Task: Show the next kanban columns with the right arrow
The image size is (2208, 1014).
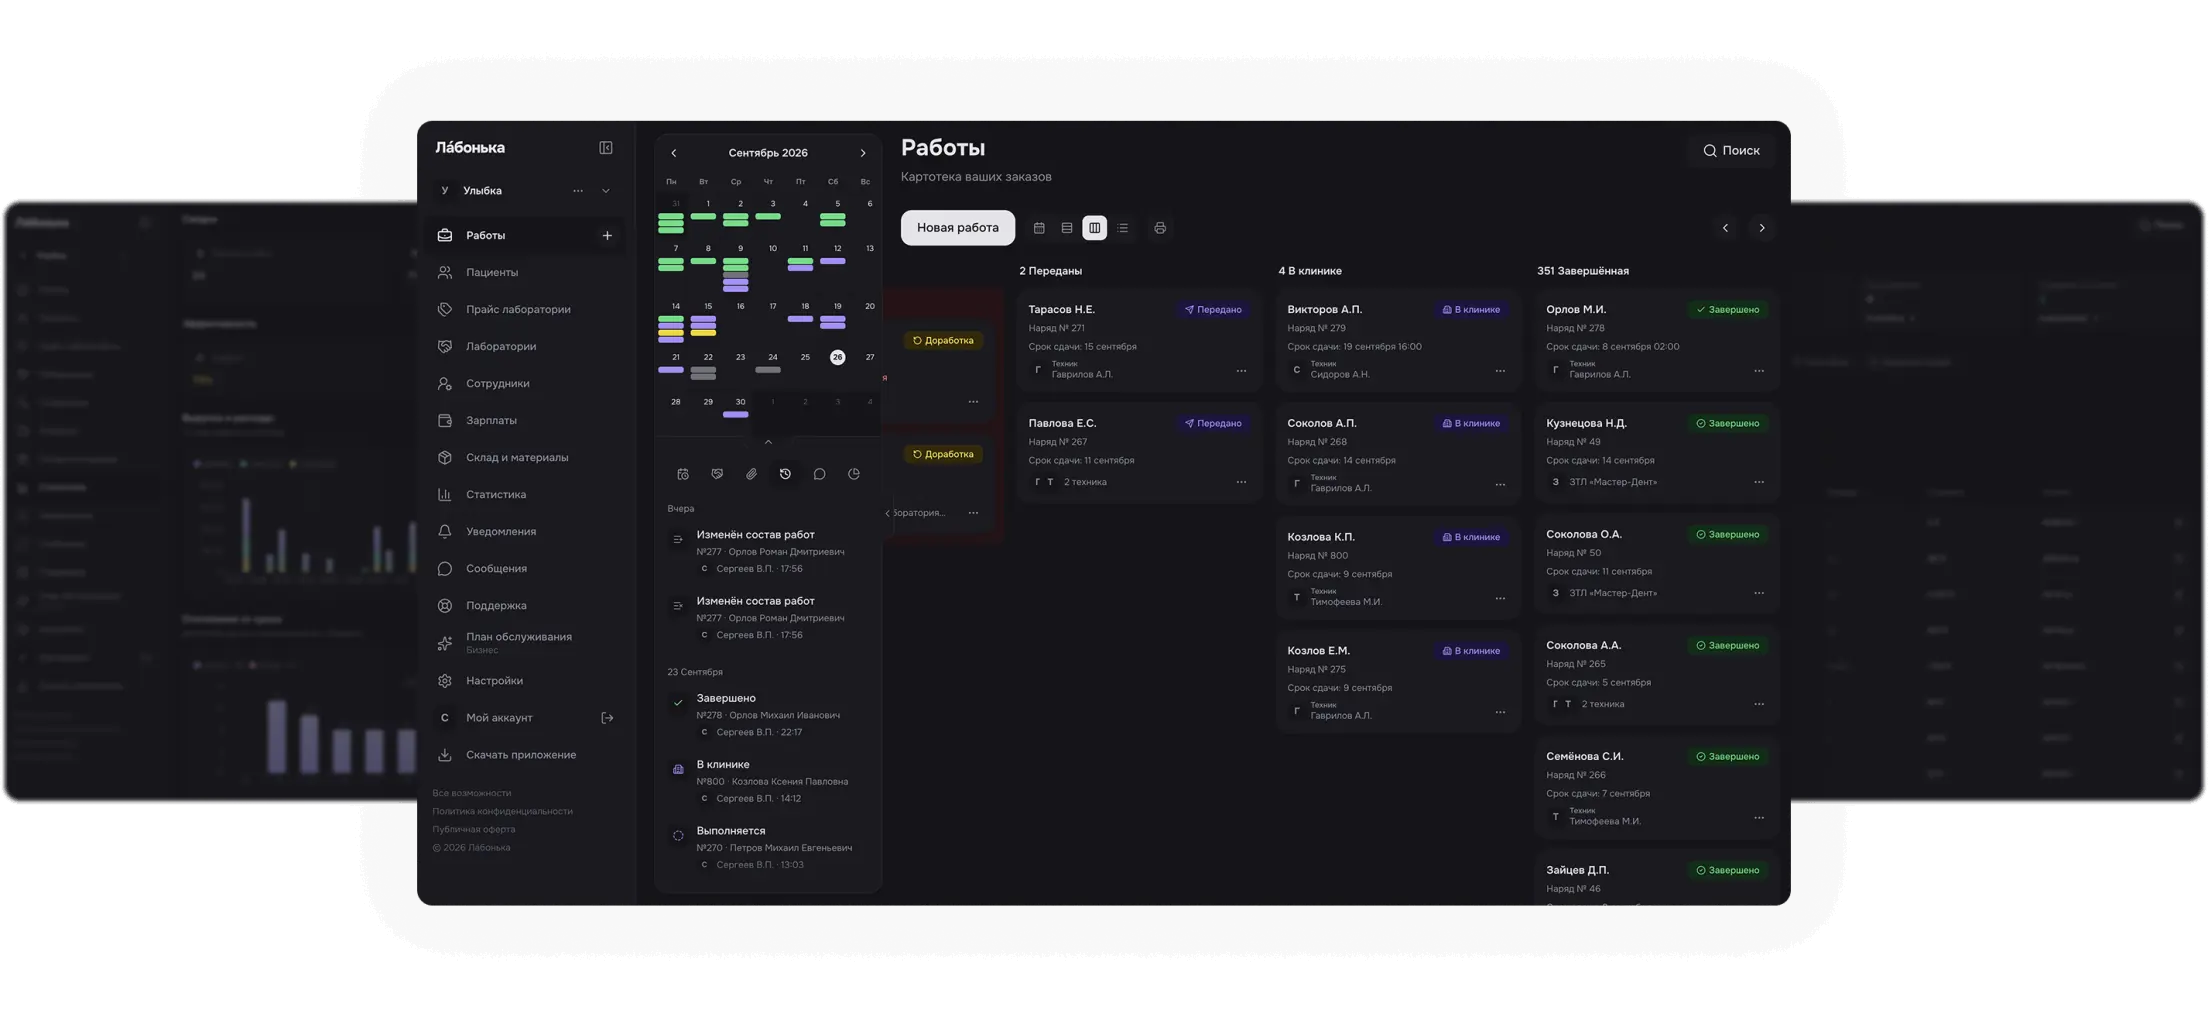Action: [1762, 228]
